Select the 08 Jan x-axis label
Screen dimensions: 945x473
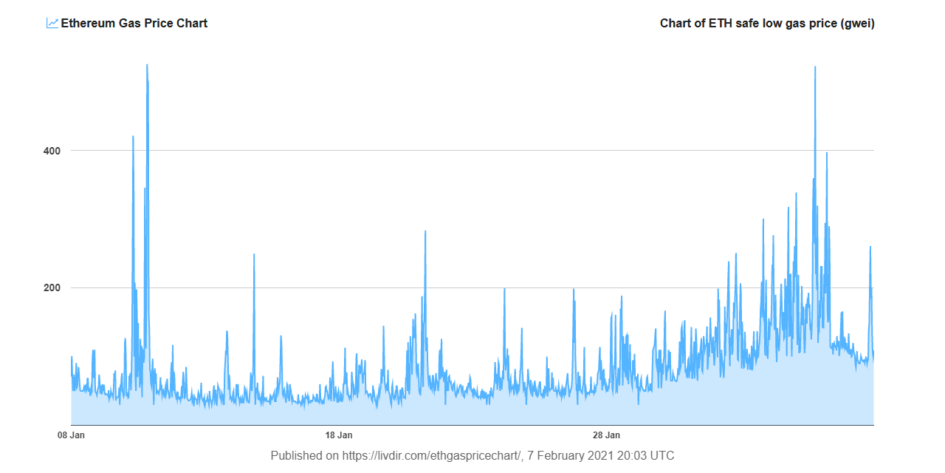pyautogui.click(x=70, y=436)
